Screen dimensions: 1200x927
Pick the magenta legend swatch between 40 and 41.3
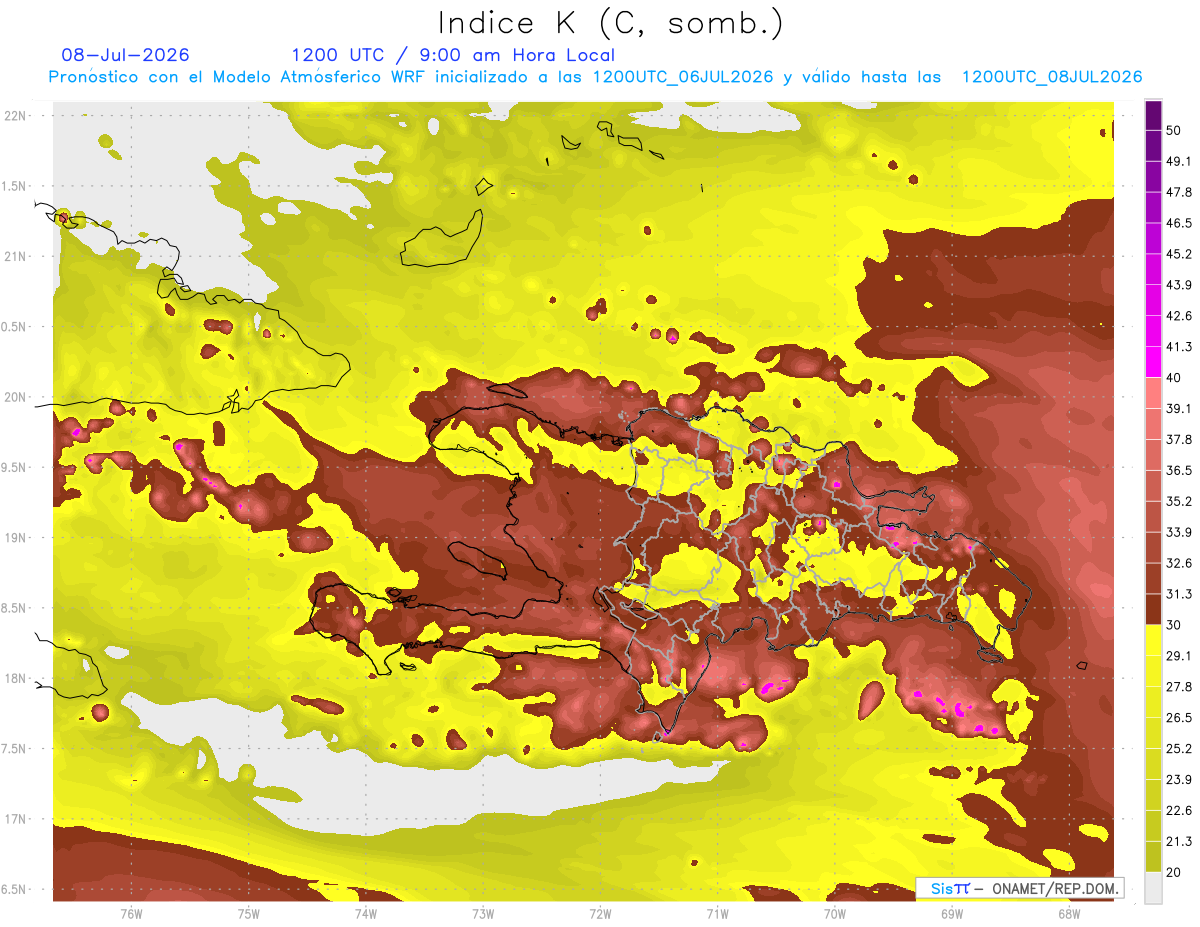point(1153,362)
